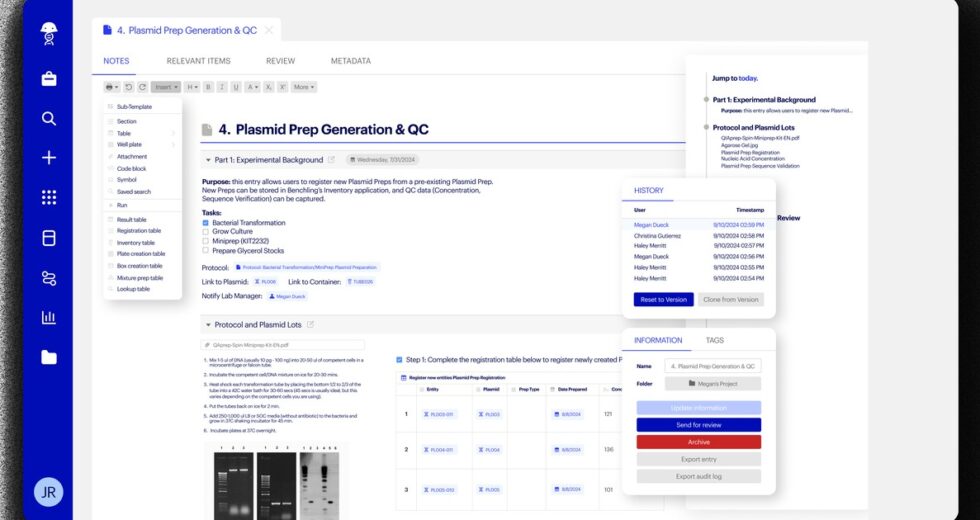Click Clone from Version button
Image resolution: width=980 pixels, height=520 pixels.
tap(730, 299)
